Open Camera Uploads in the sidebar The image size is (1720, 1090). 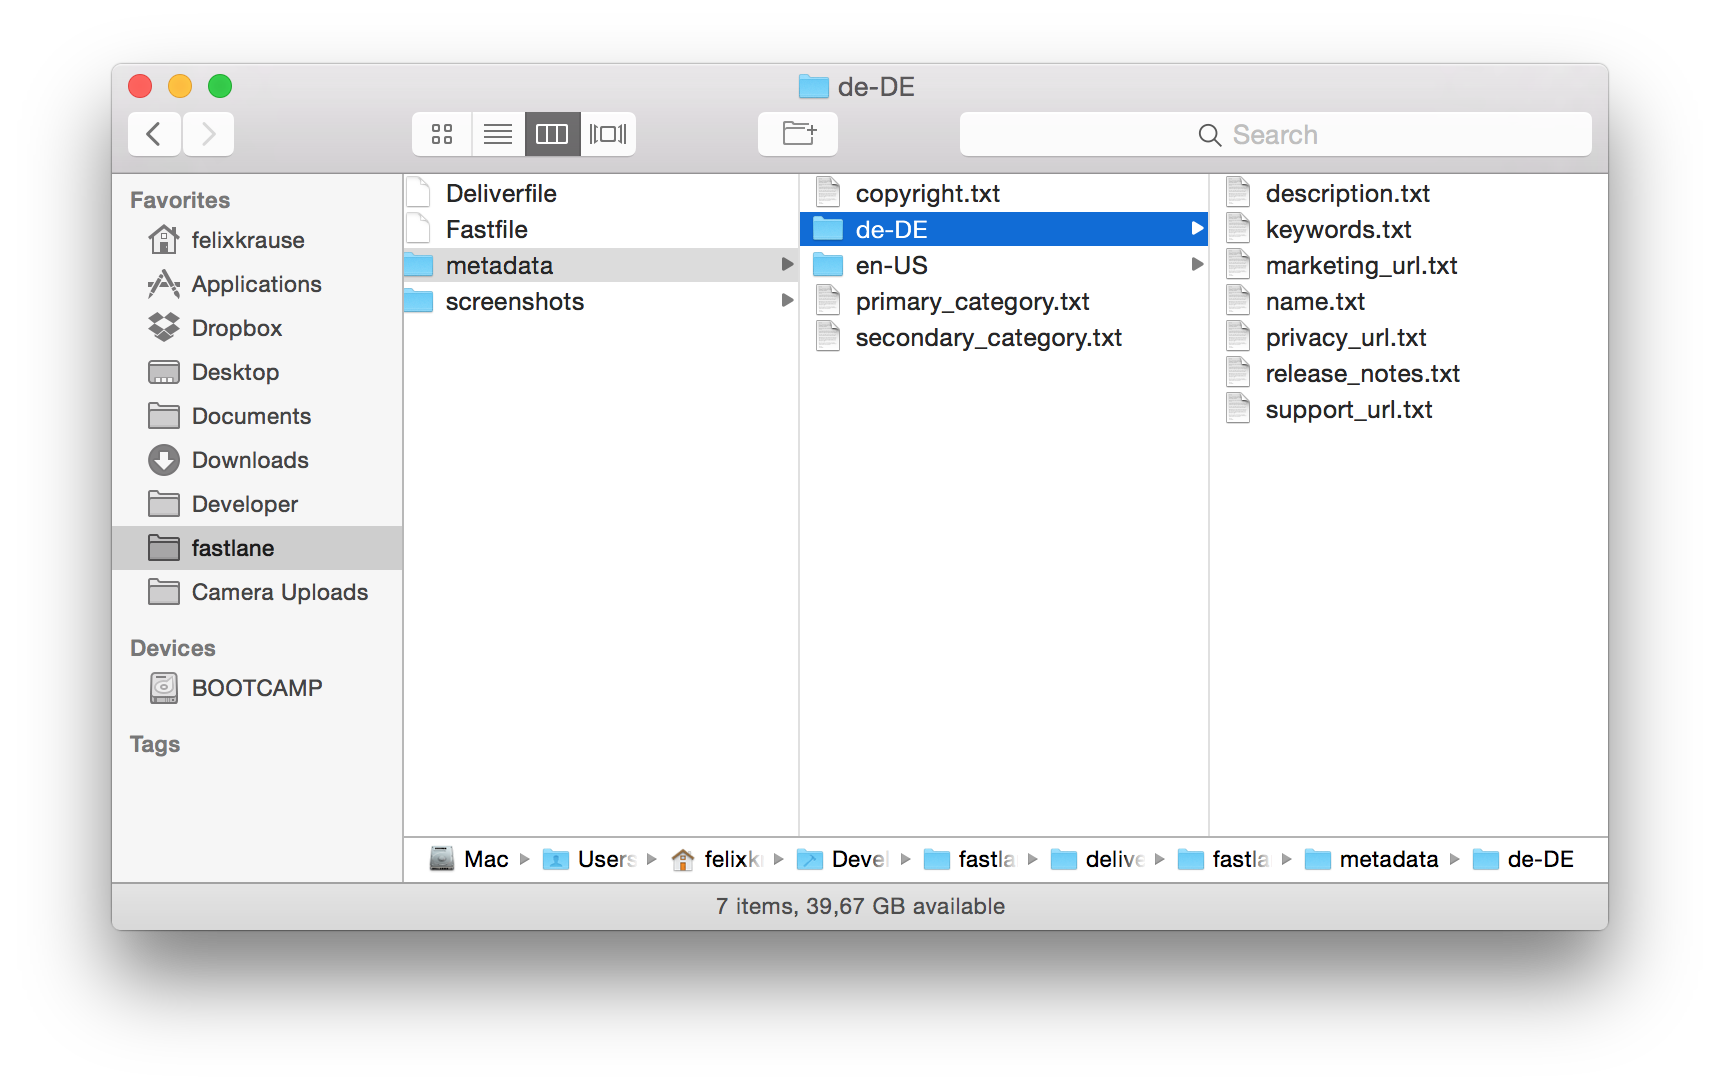tap(257, 592)
